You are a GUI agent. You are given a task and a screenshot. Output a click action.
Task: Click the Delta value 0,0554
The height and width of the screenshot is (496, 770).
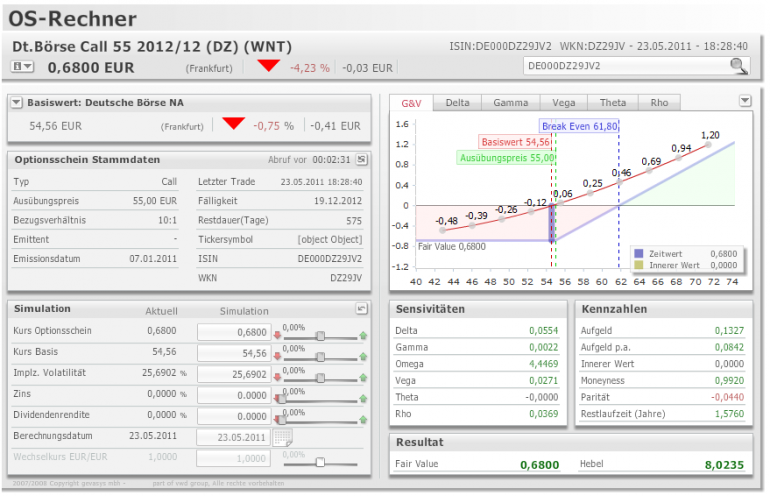[x=544, y=331]
